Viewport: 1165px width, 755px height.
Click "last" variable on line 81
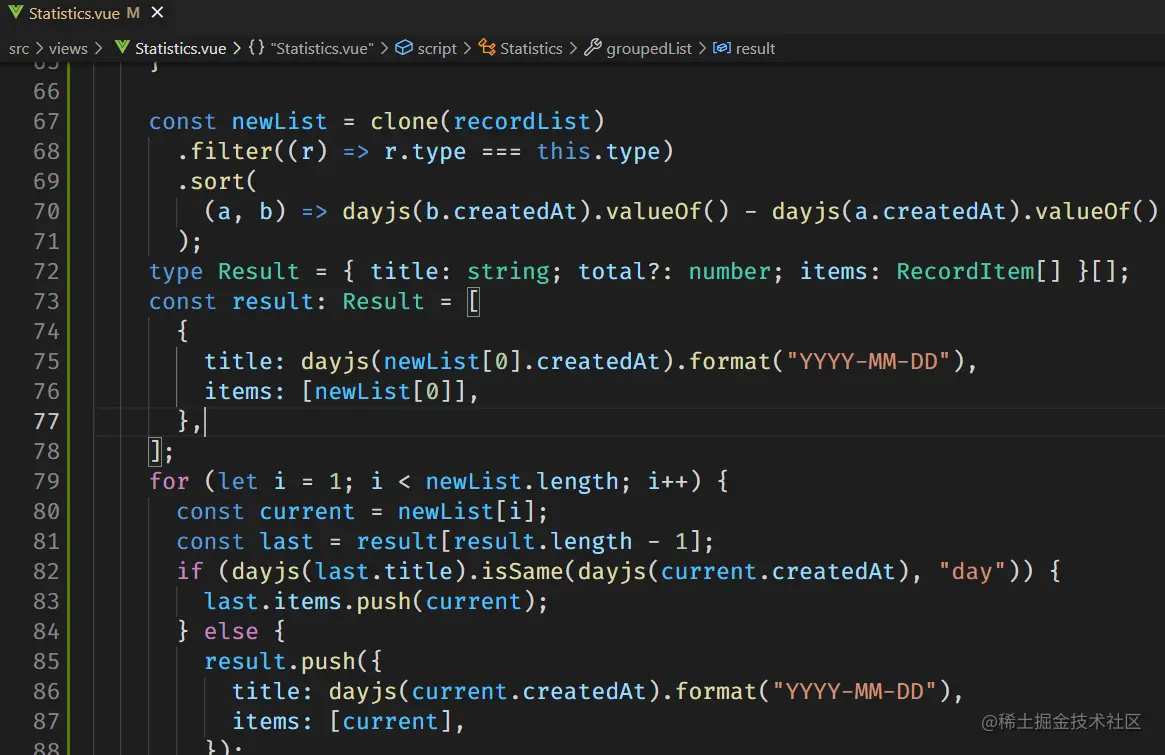[286, 541]
